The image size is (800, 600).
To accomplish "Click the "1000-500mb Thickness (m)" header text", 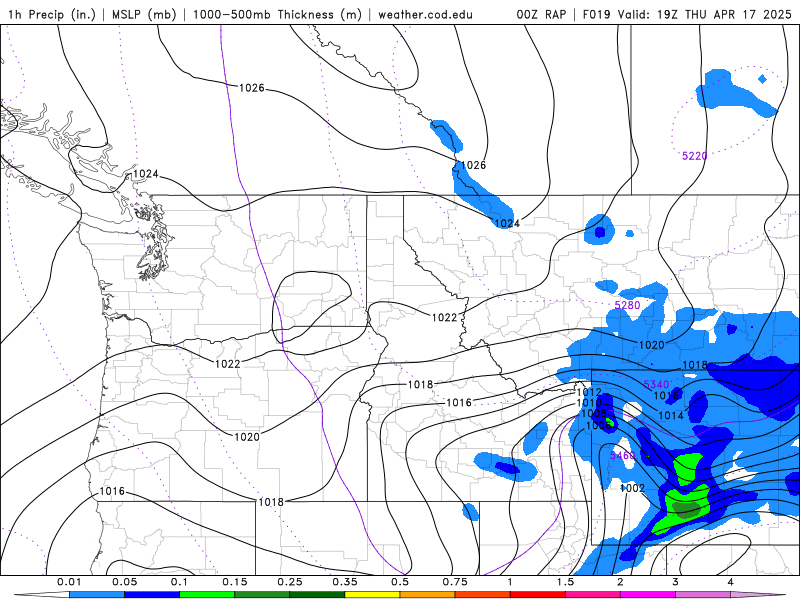I will tap(277, 14).
